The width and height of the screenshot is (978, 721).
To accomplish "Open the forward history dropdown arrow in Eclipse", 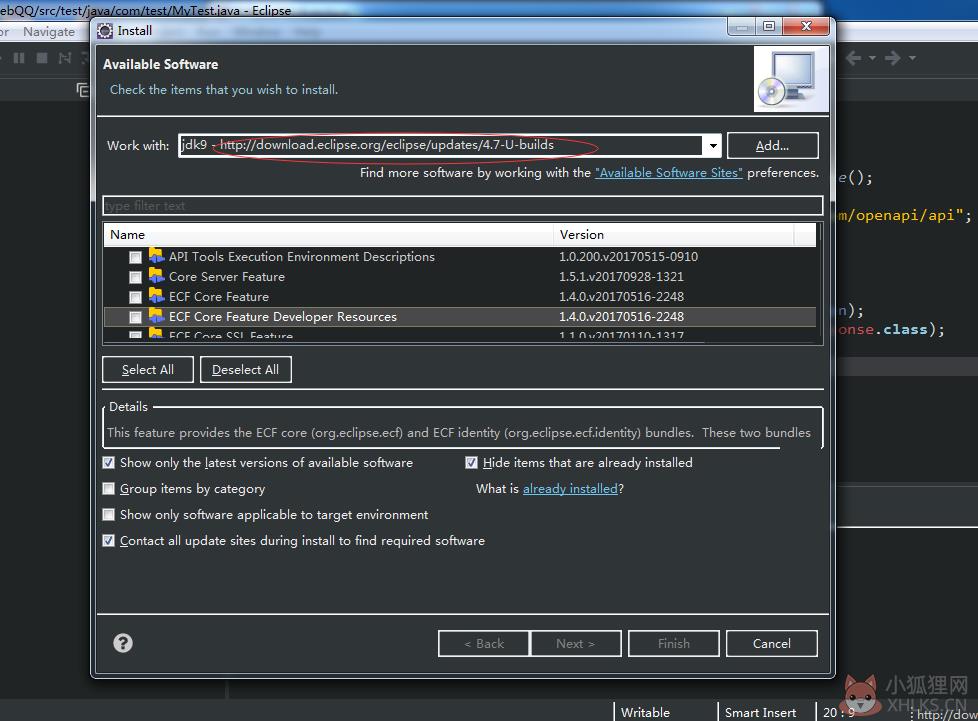I will point(912,58).
